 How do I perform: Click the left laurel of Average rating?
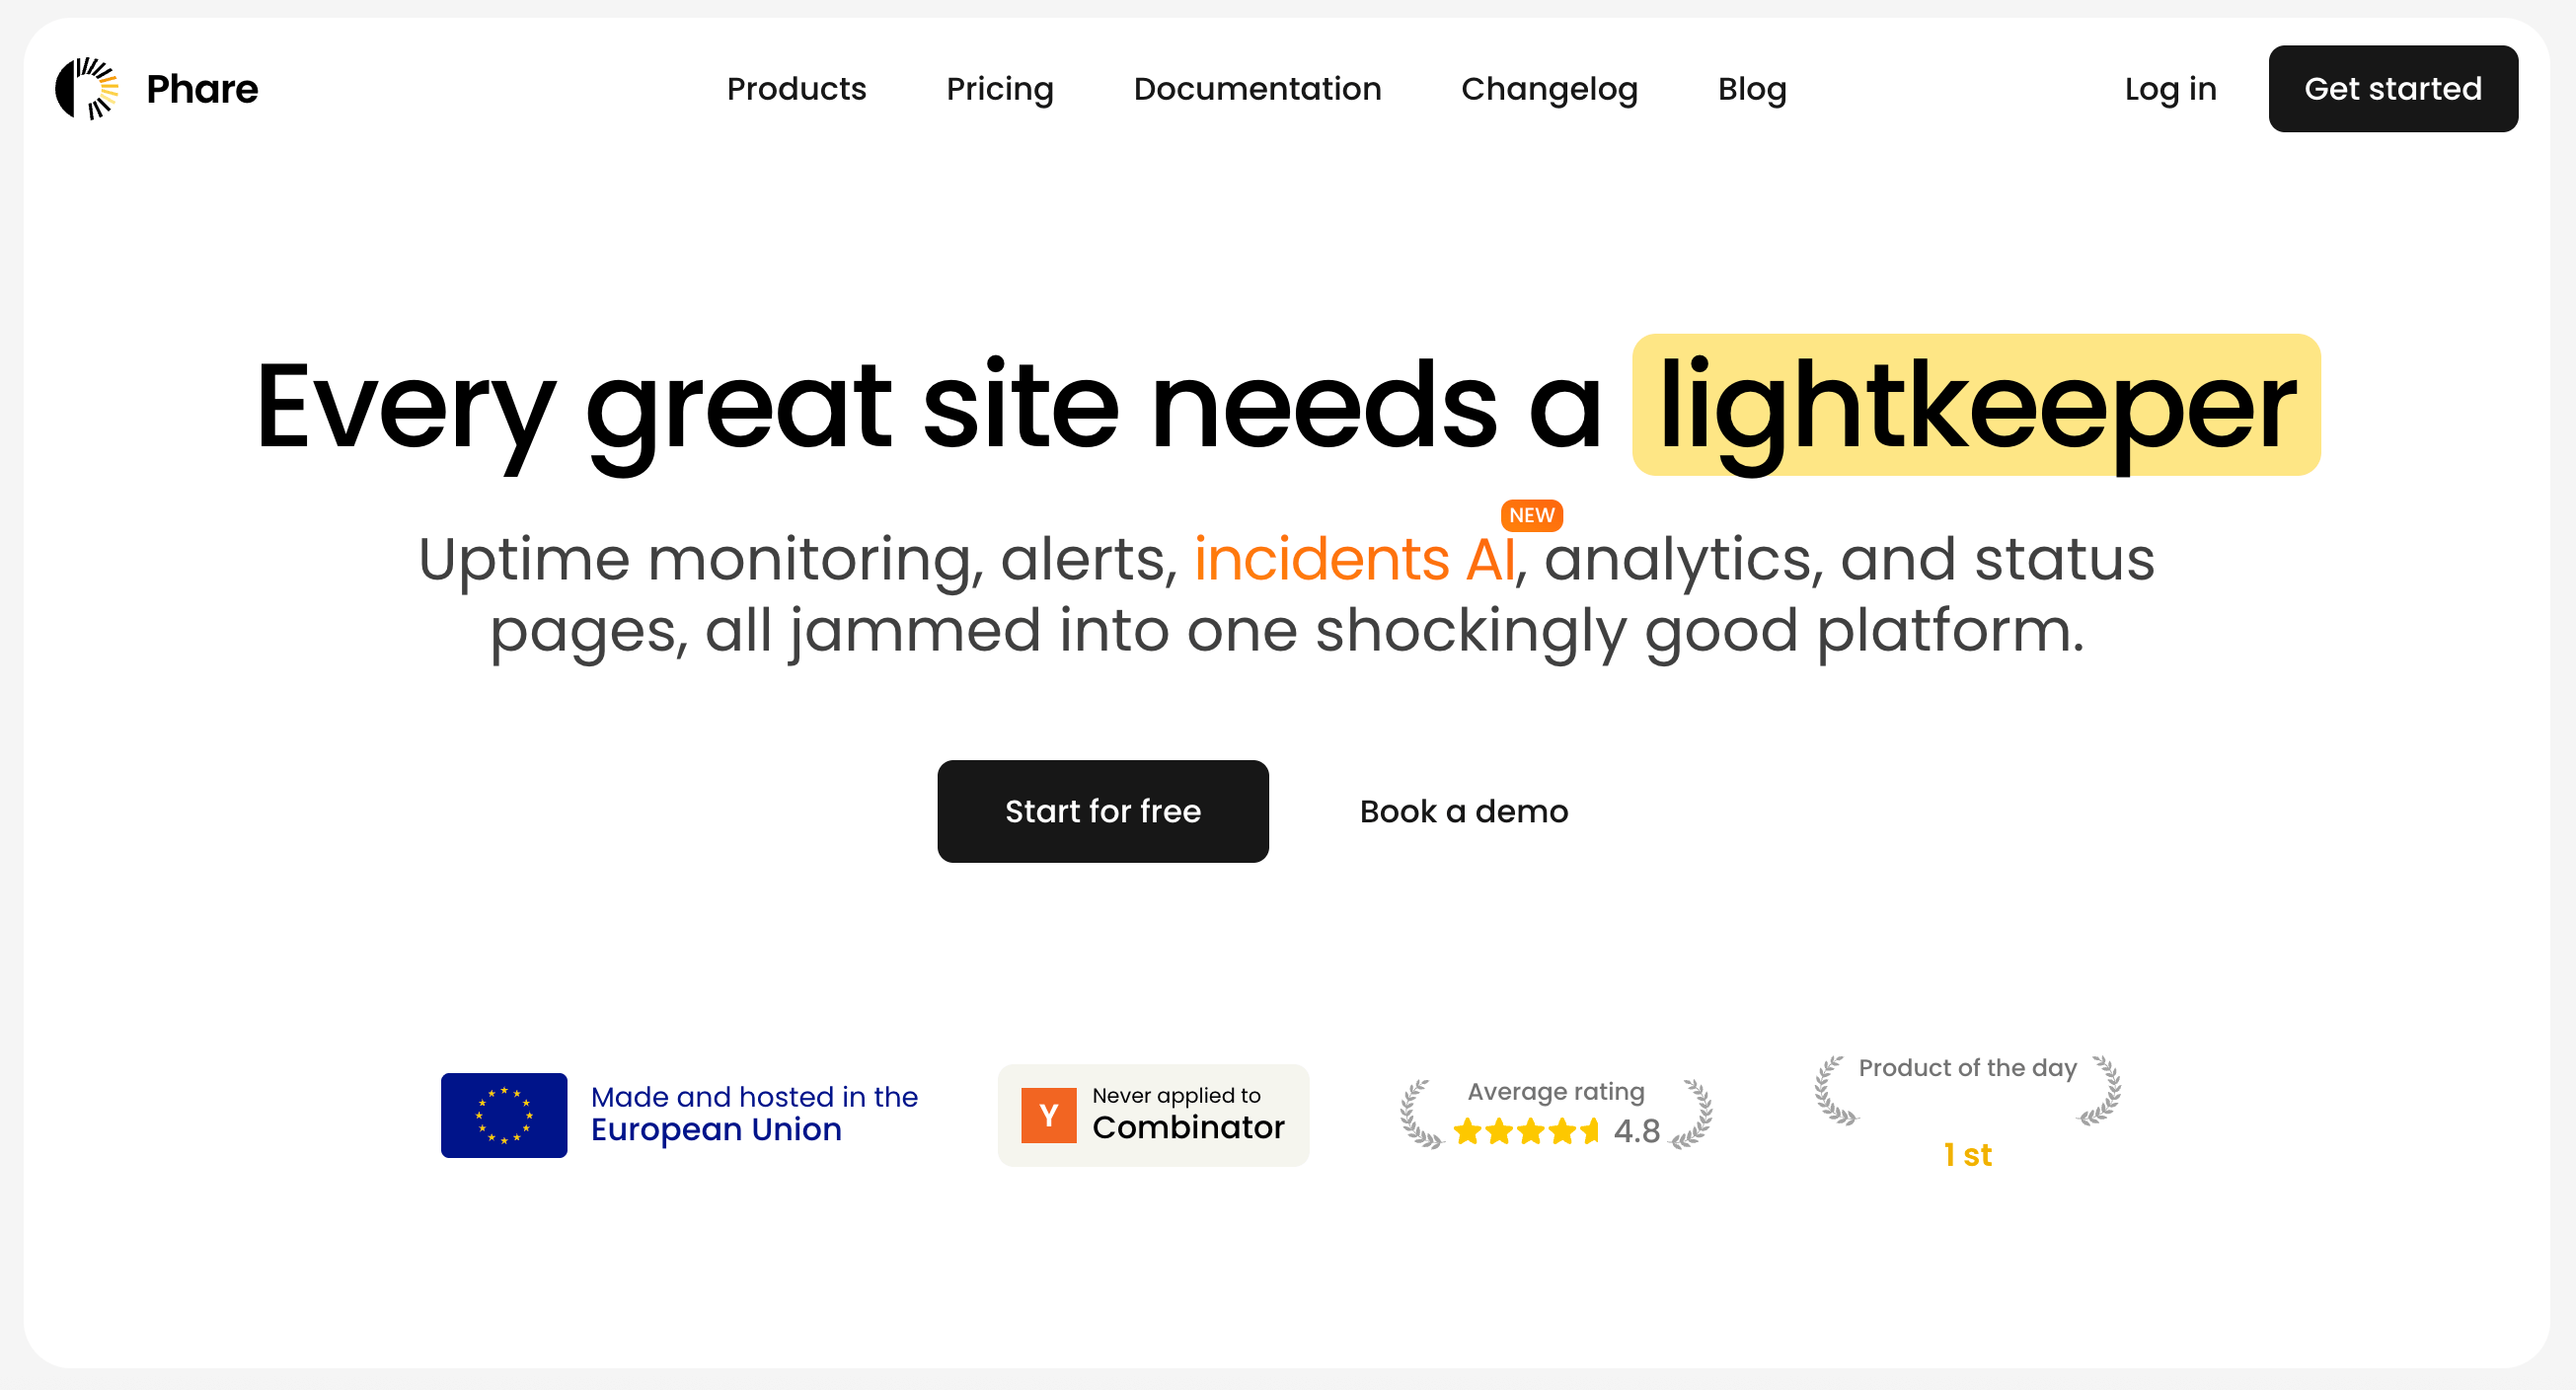click(1419, 1115)
